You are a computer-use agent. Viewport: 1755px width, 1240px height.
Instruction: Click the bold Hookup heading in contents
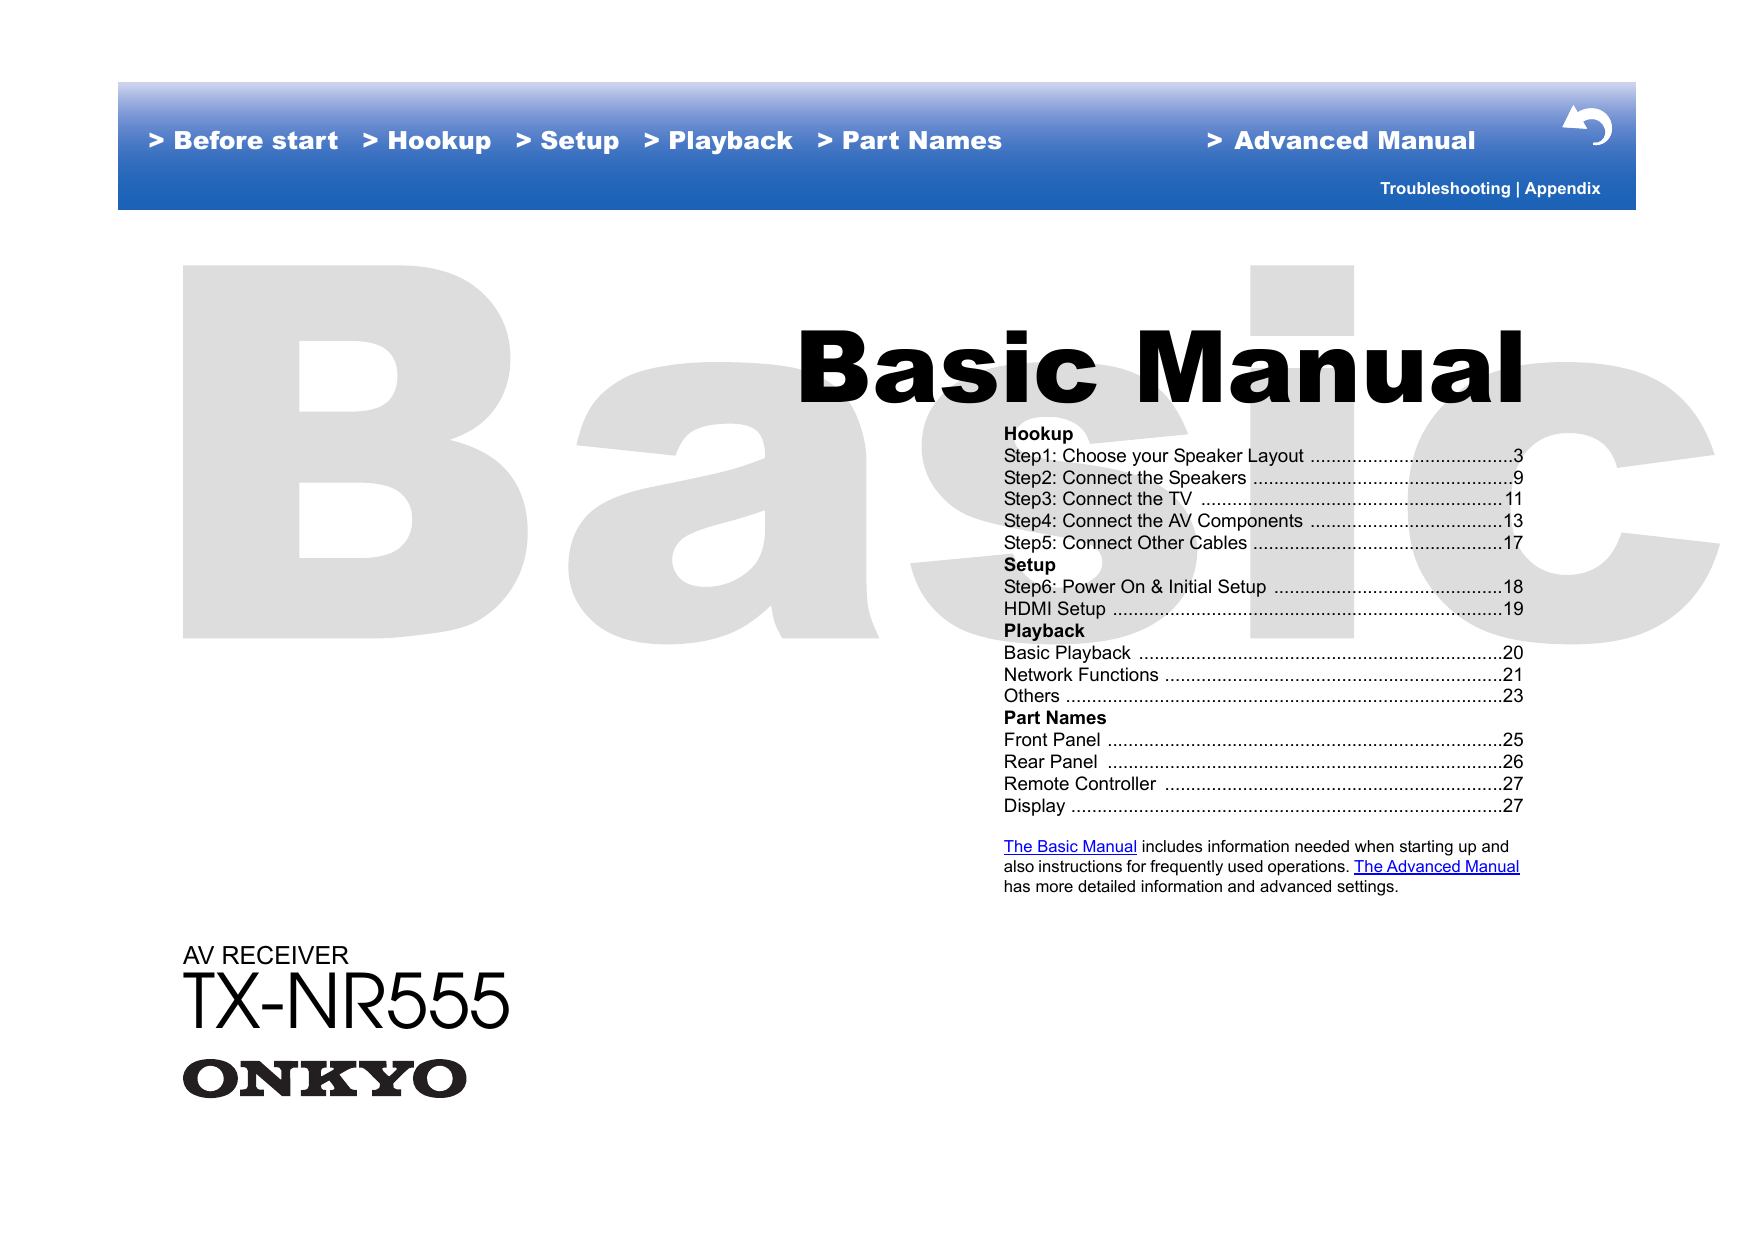1038,434
